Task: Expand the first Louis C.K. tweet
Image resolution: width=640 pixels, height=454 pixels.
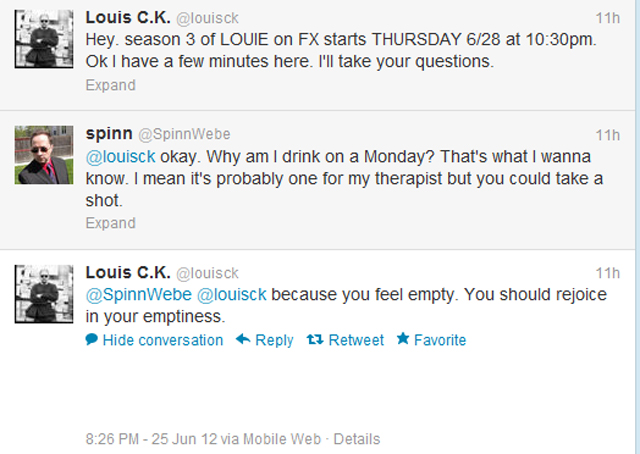Action: pyautogui.click(x=110, y=85)
